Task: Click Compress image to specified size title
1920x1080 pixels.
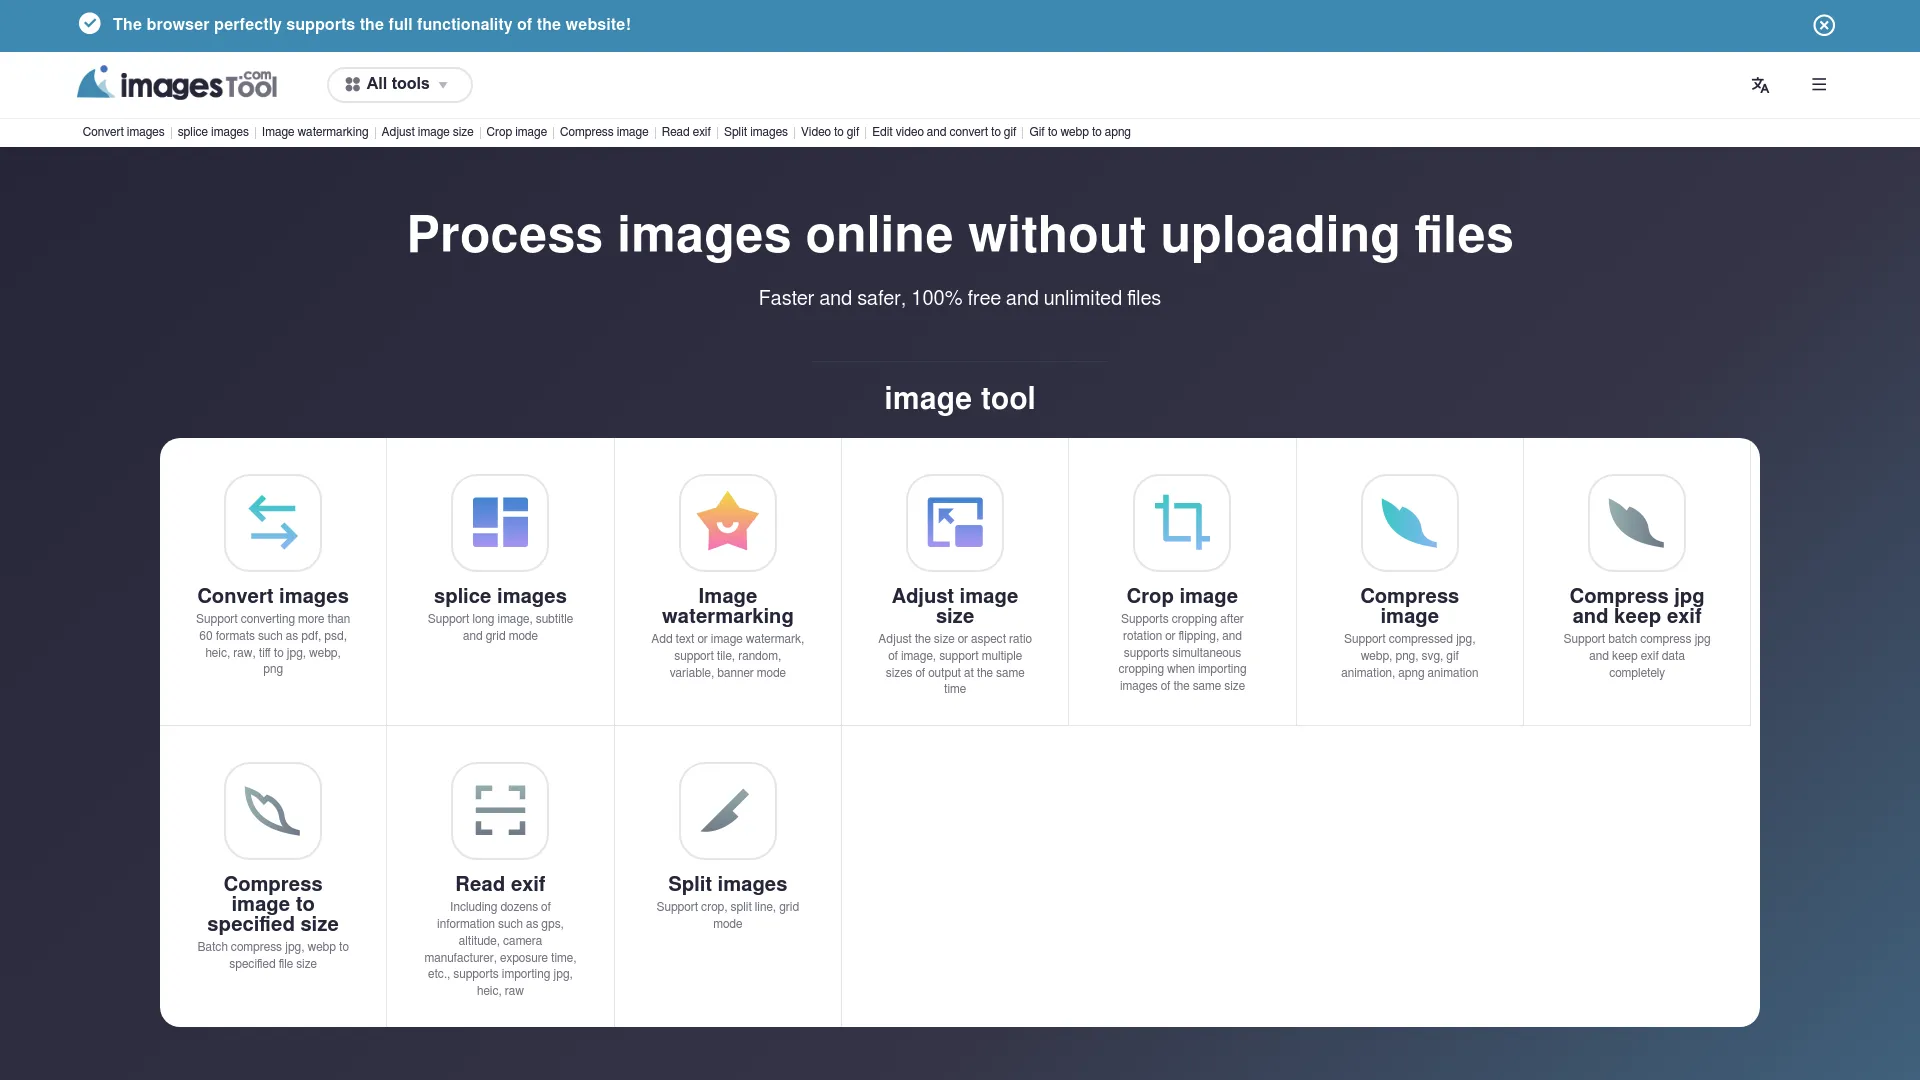Action: [273, 904]
